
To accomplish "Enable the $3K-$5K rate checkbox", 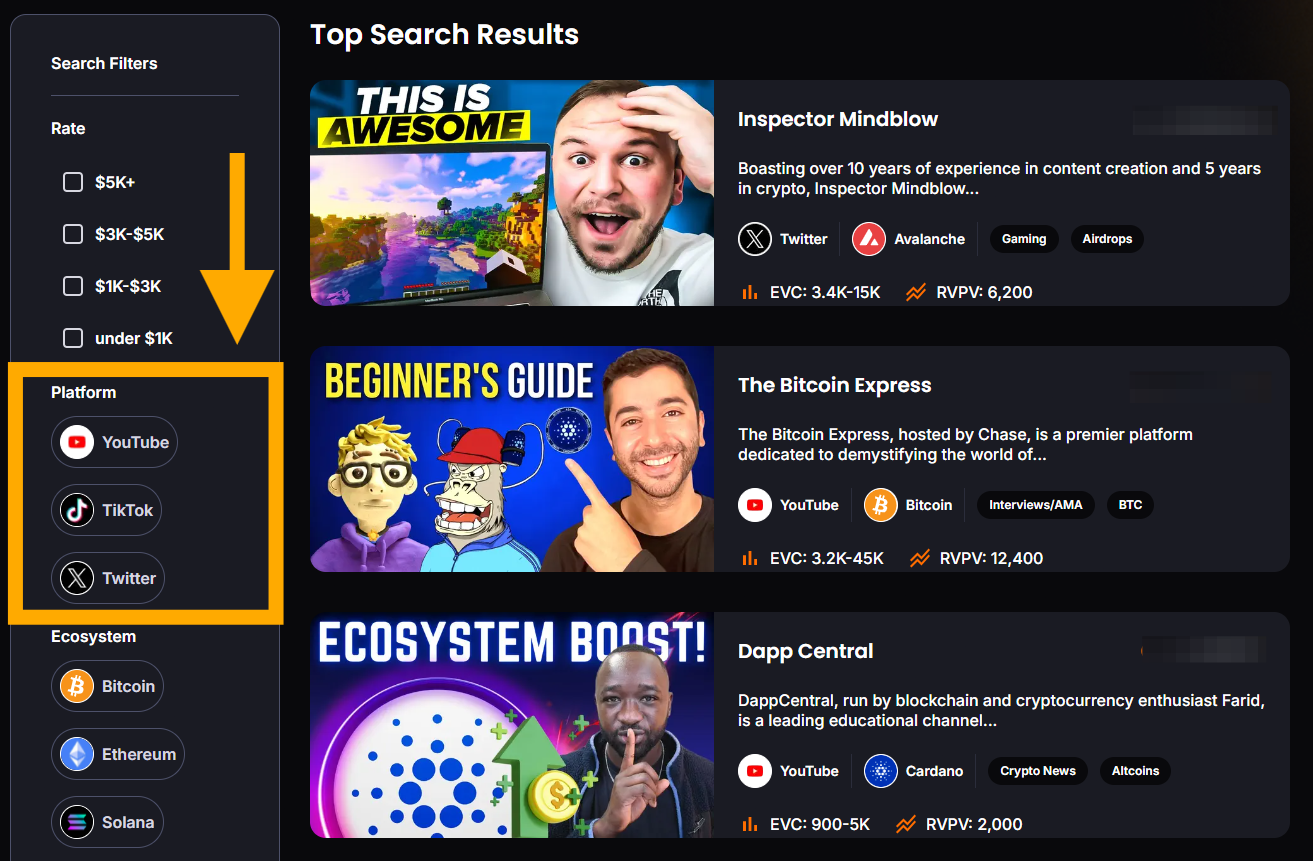I will point(72,234).
